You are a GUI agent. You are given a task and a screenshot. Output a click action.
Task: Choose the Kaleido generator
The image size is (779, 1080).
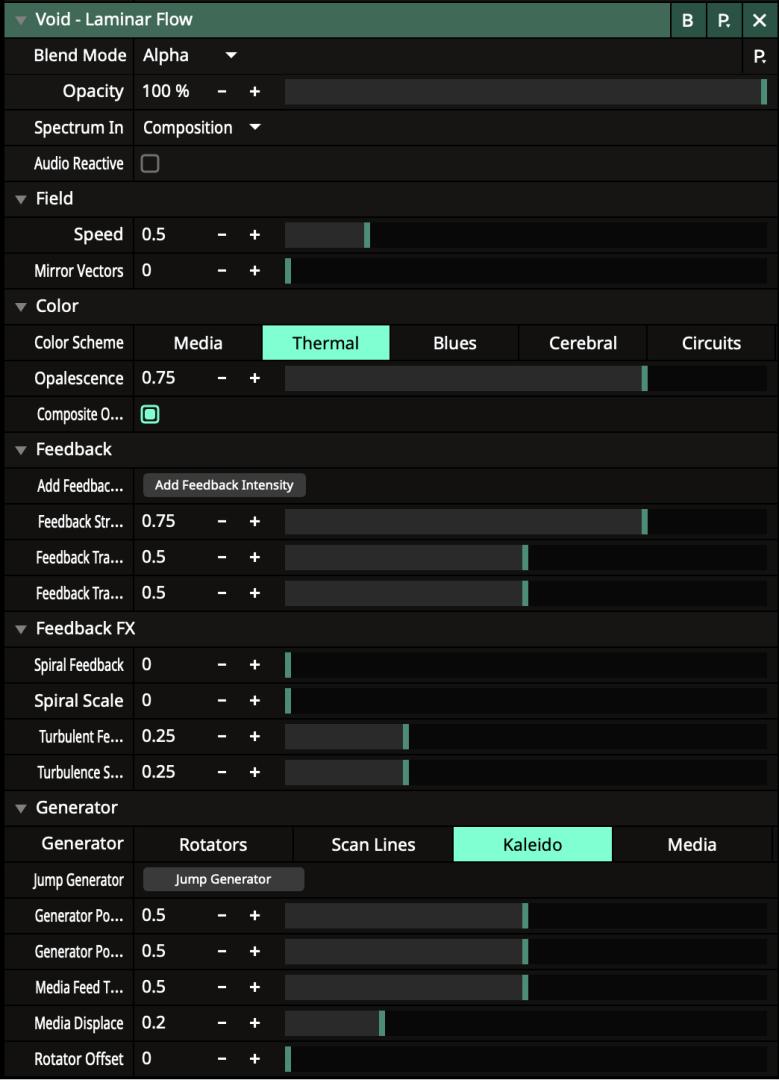pyautogui.click(x=532, y=844)
